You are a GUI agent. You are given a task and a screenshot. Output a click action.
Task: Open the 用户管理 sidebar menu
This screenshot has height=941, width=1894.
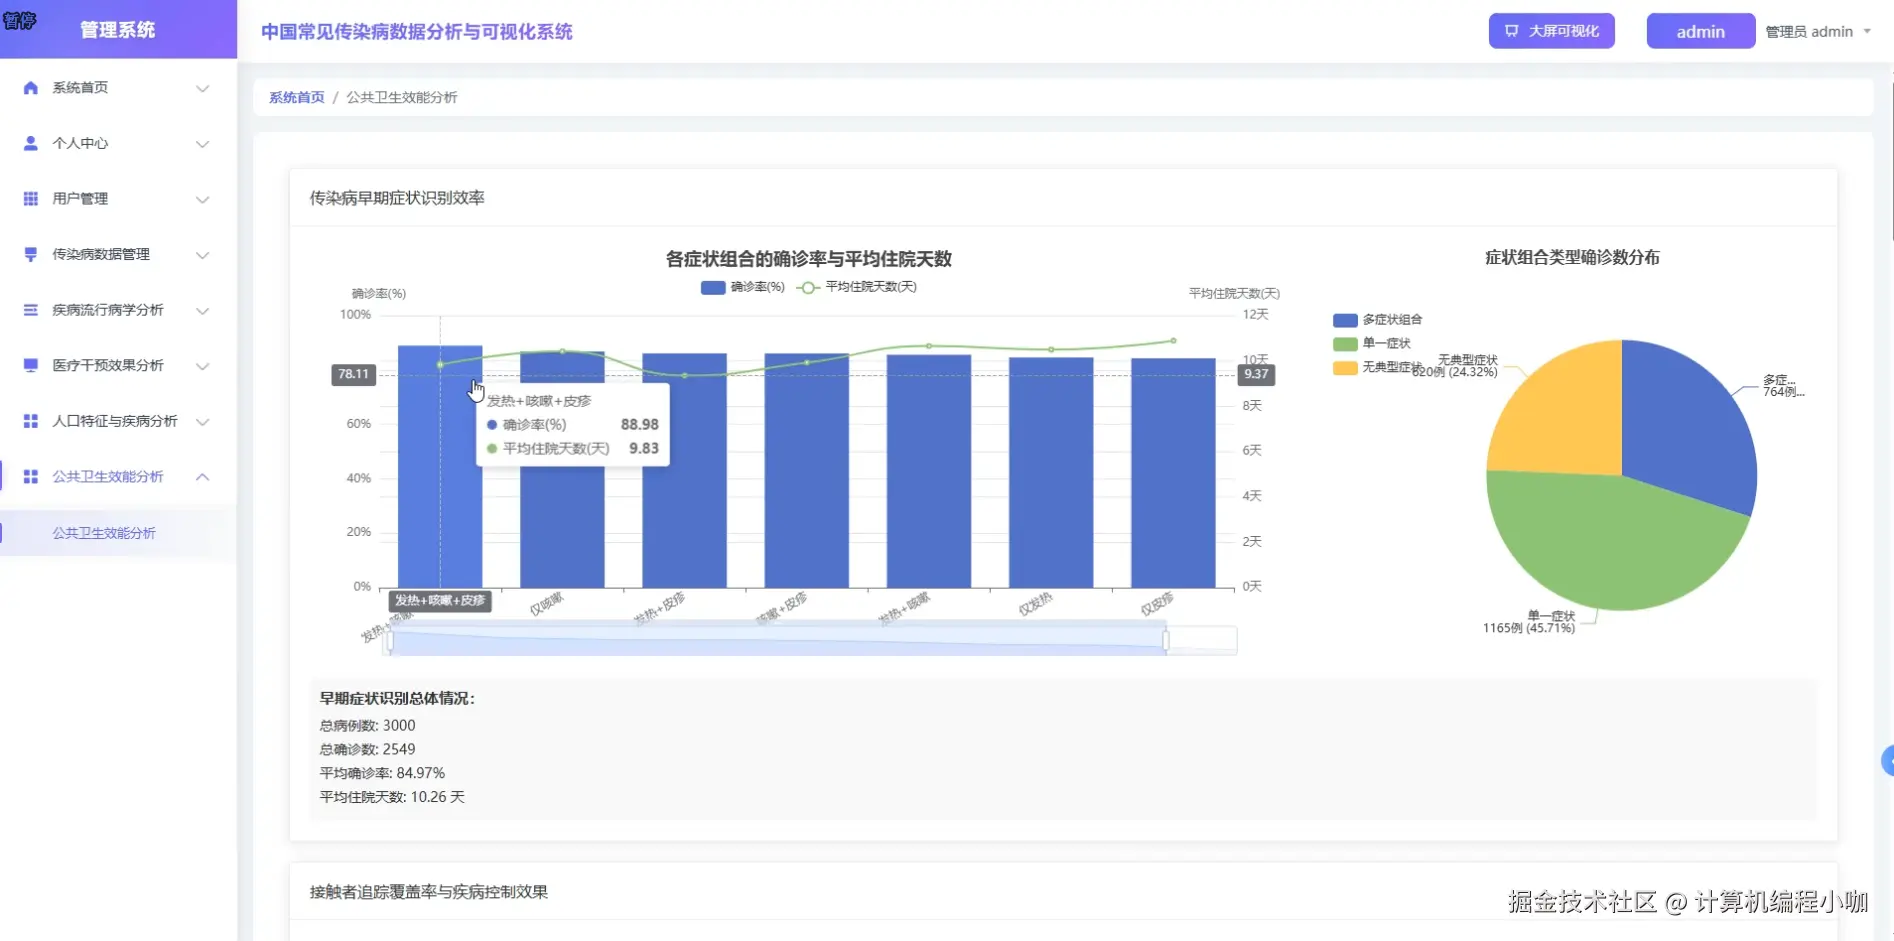(x=118, y=199)
